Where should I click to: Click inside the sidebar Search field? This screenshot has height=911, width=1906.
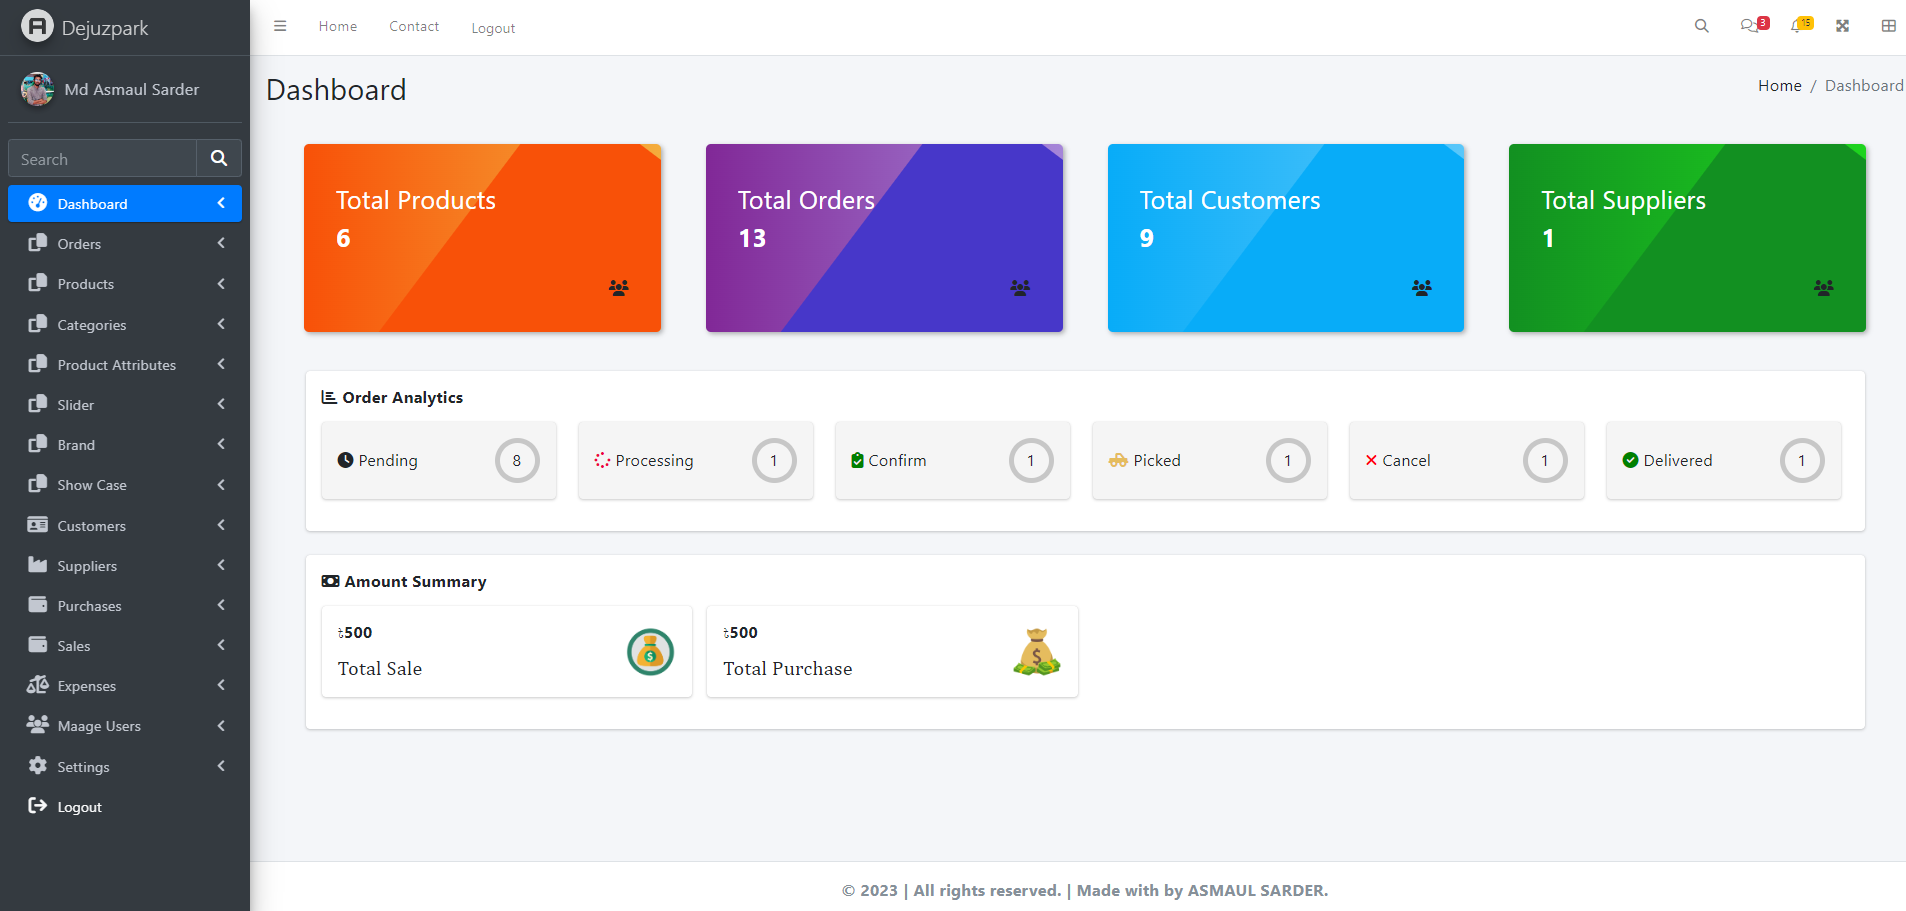102,159
